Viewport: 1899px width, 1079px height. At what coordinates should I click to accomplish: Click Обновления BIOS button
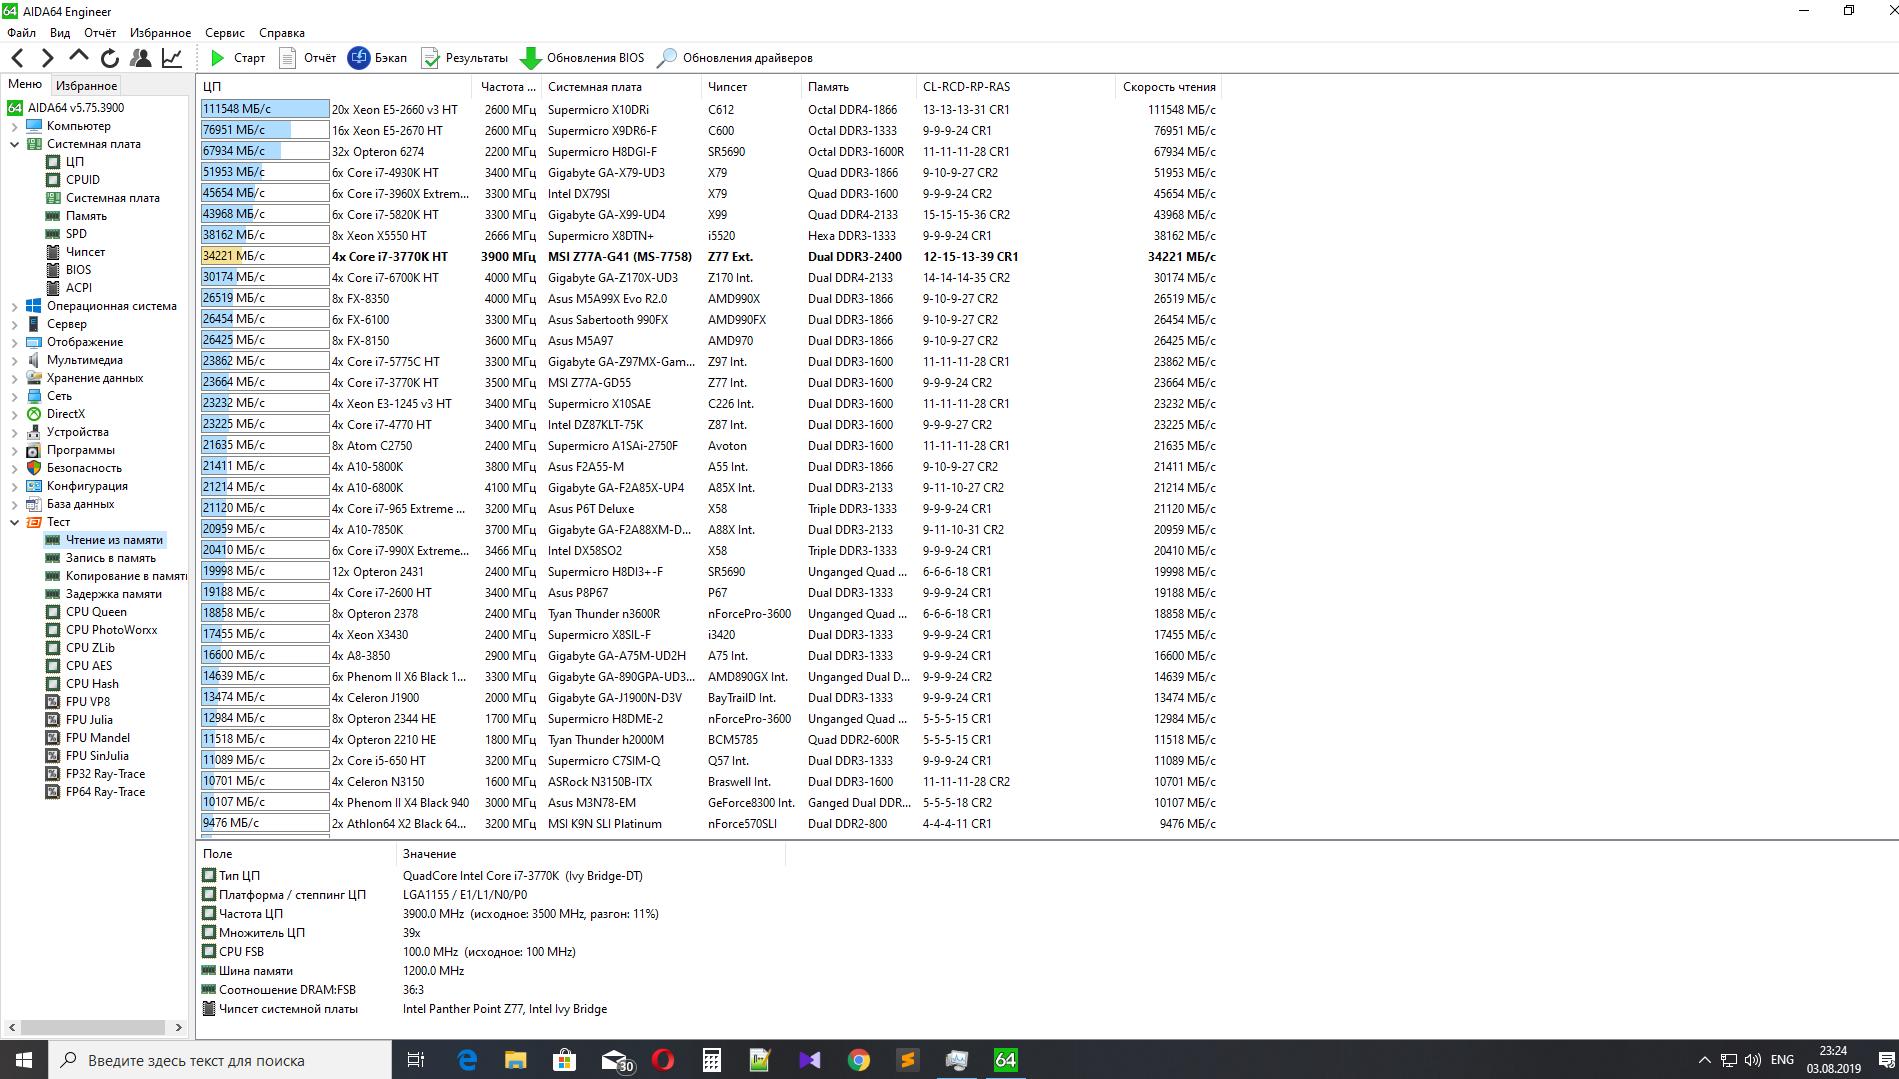coord(583,58)
